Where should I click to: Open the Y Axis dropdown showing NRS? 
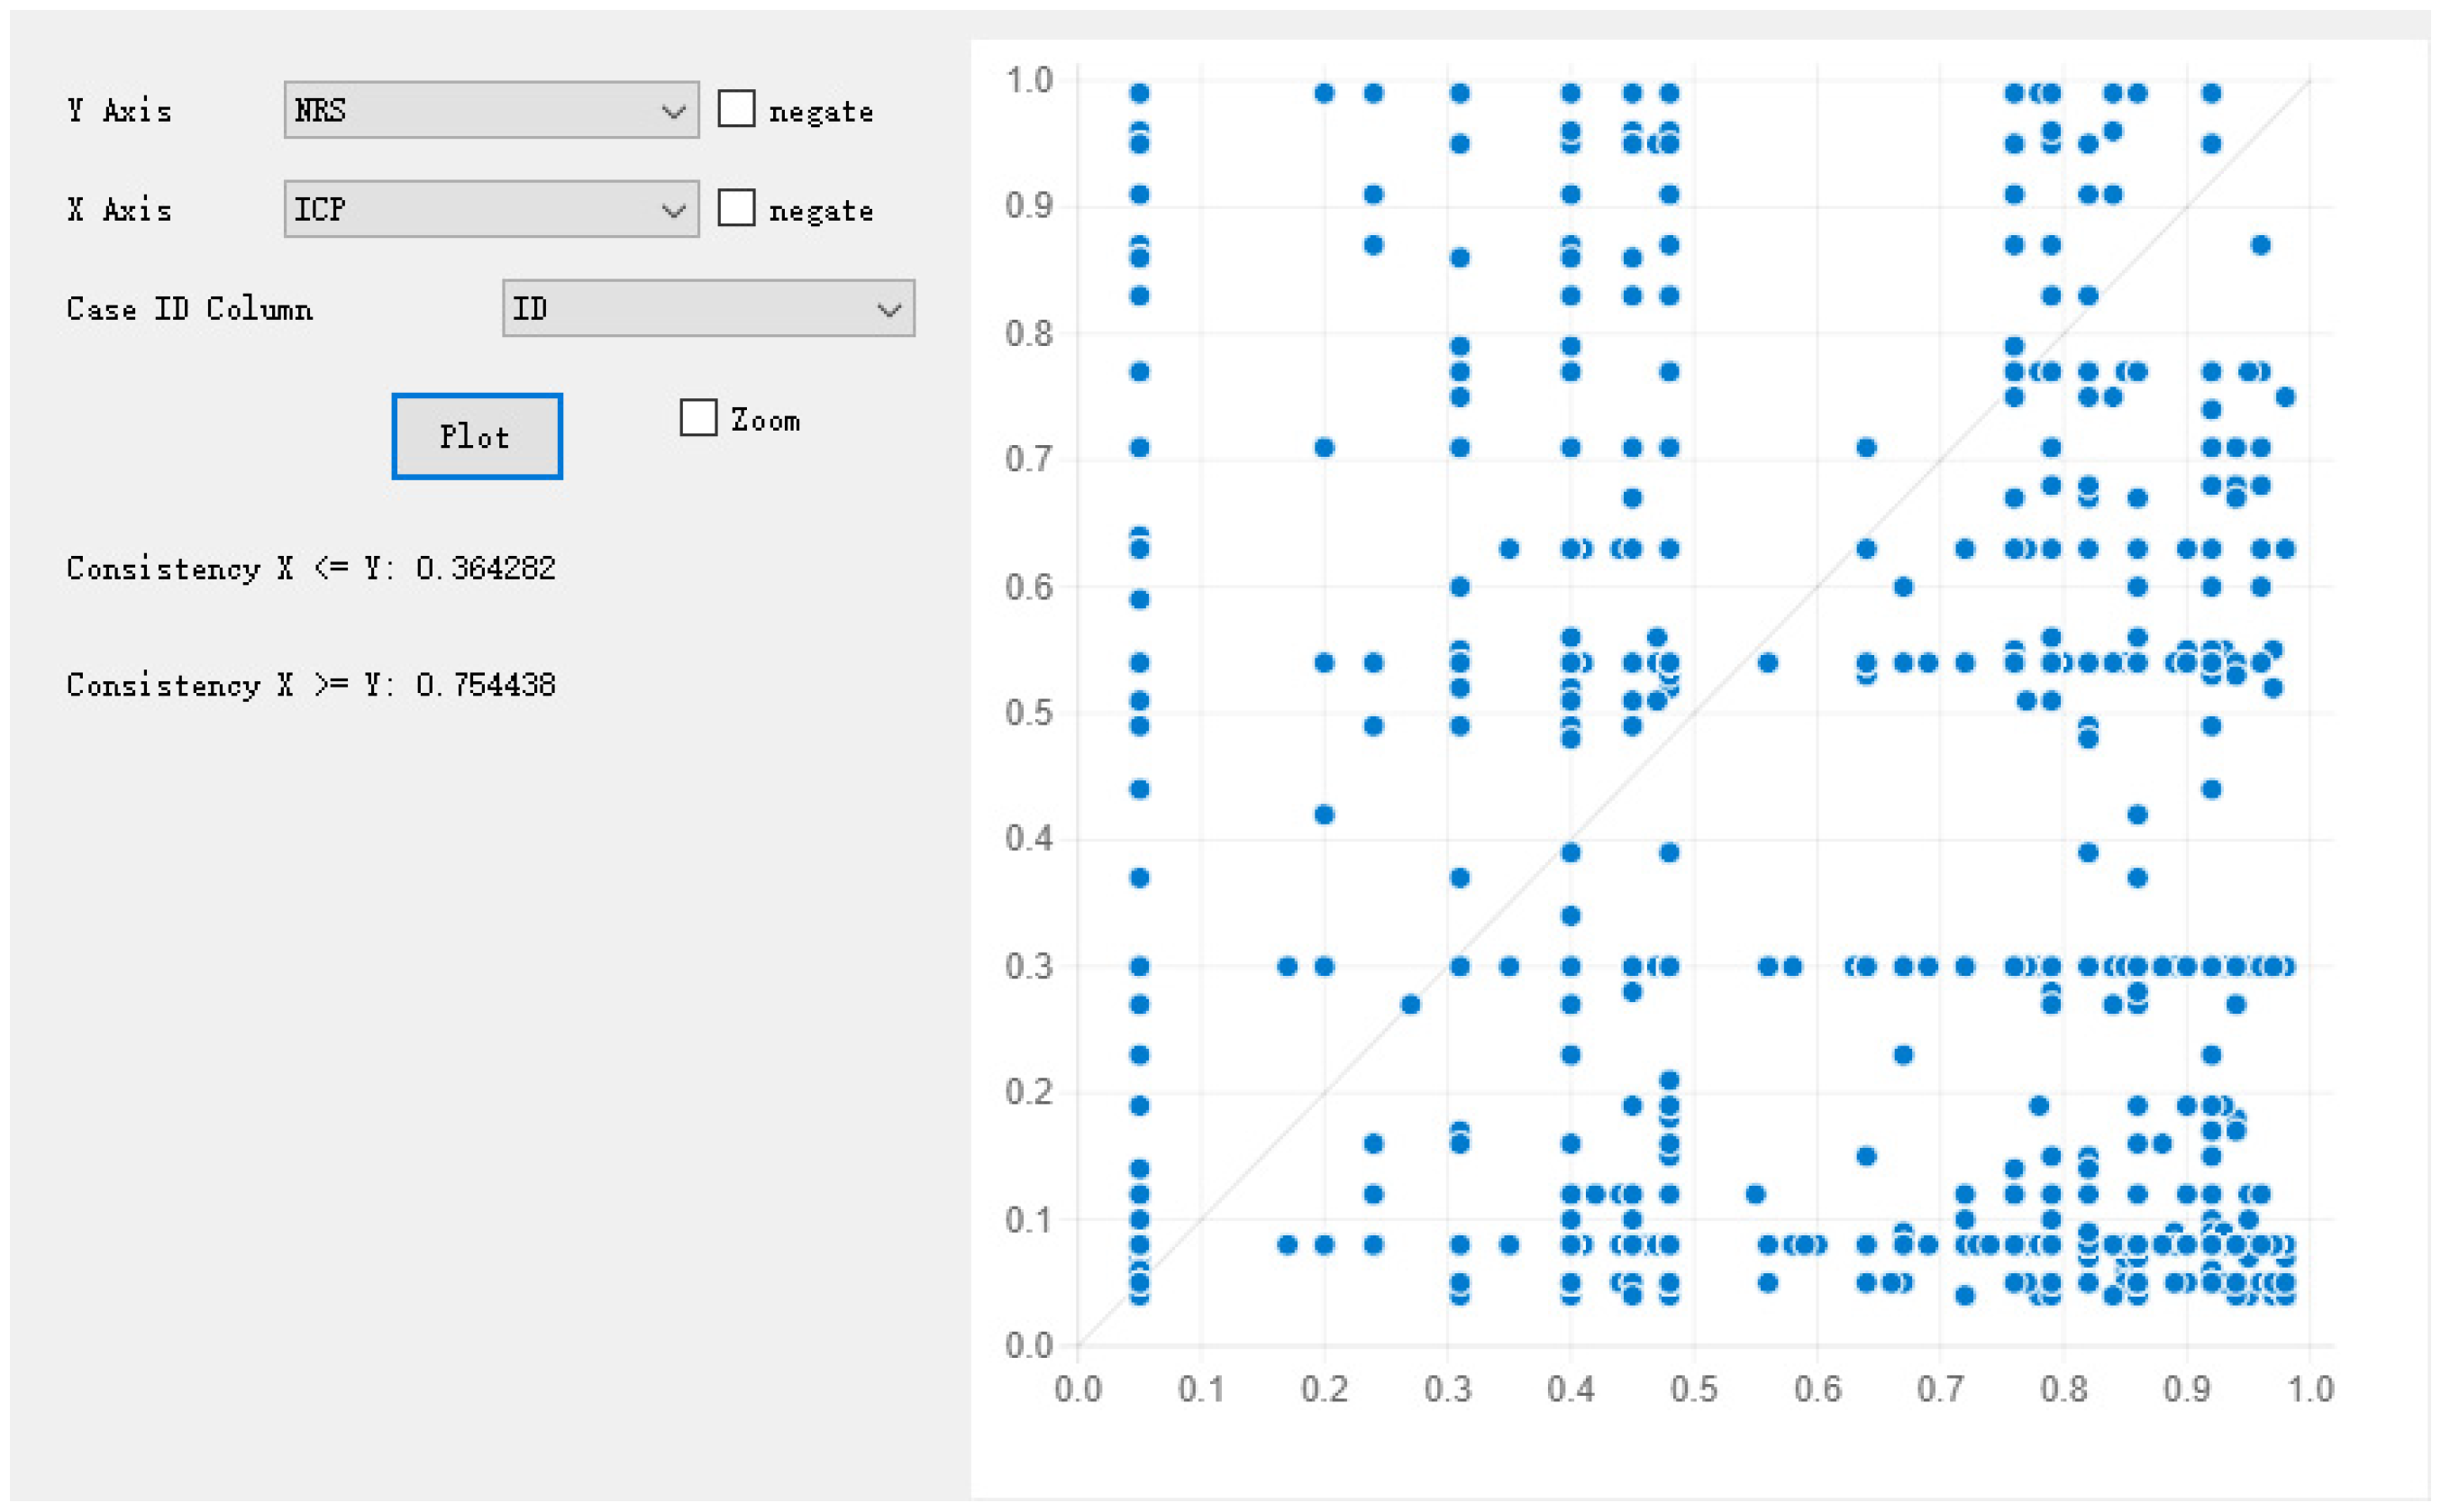(x=490, y=110)
